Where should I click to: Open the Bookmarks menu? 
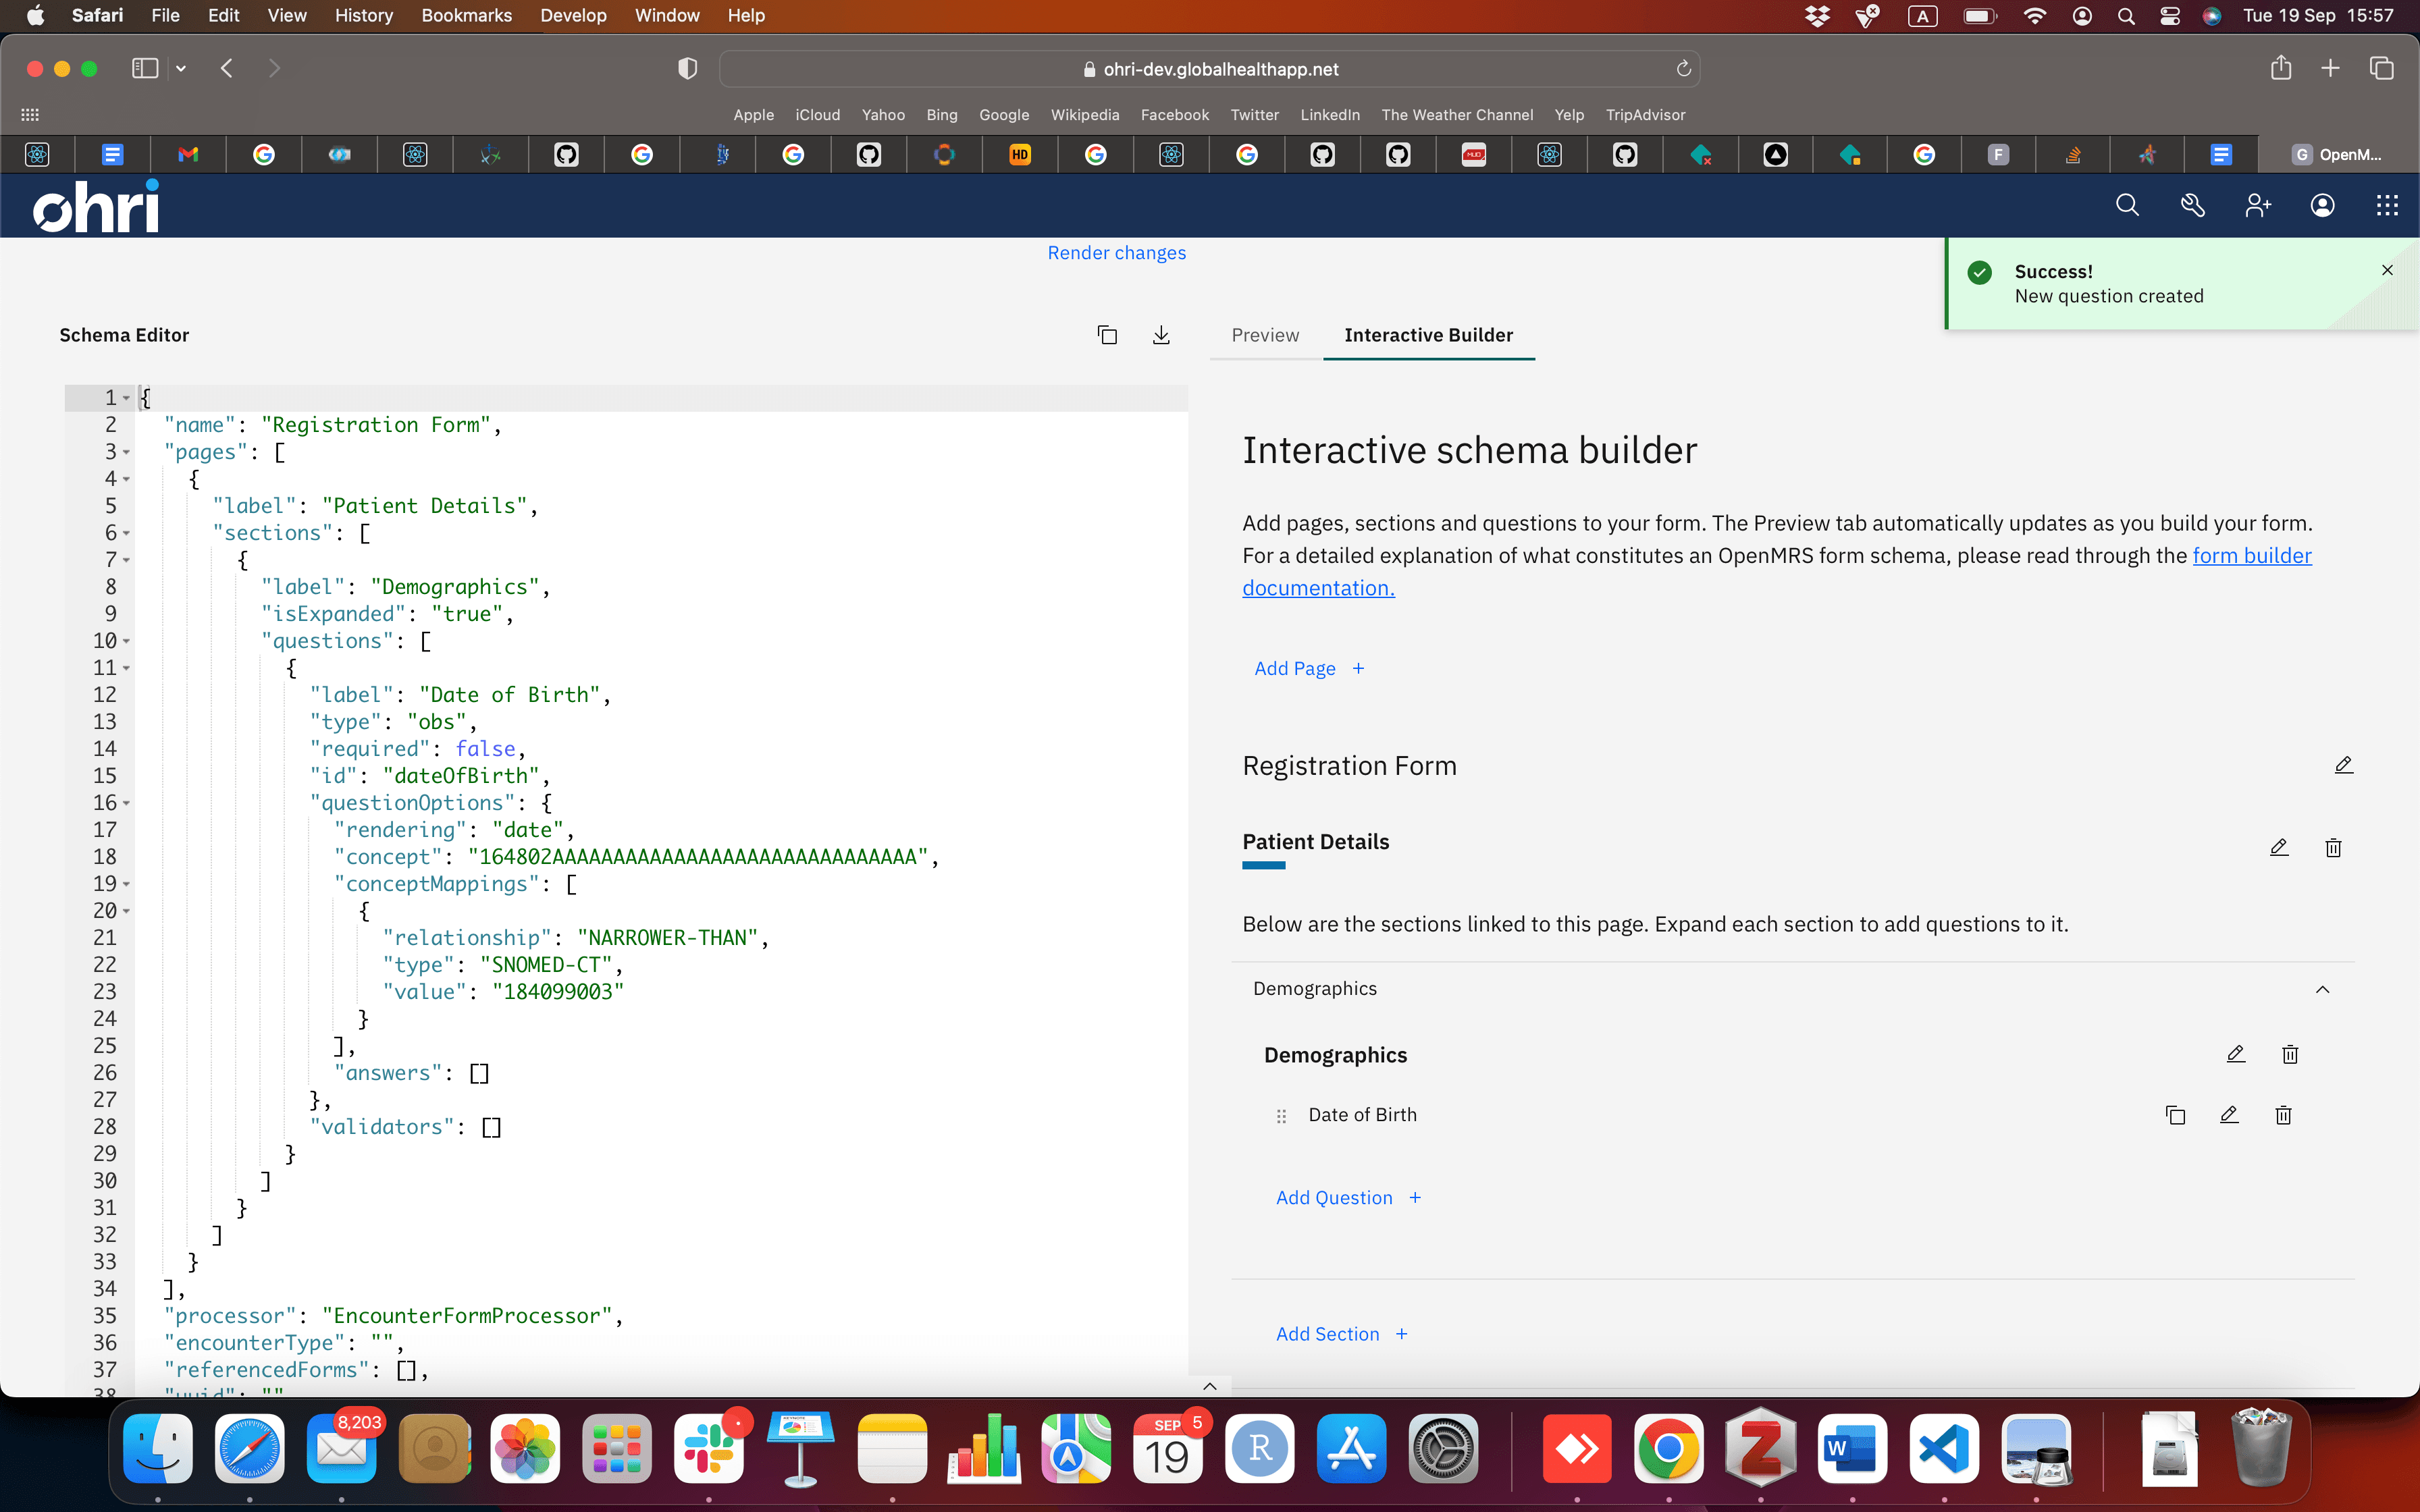coord(466,15)
